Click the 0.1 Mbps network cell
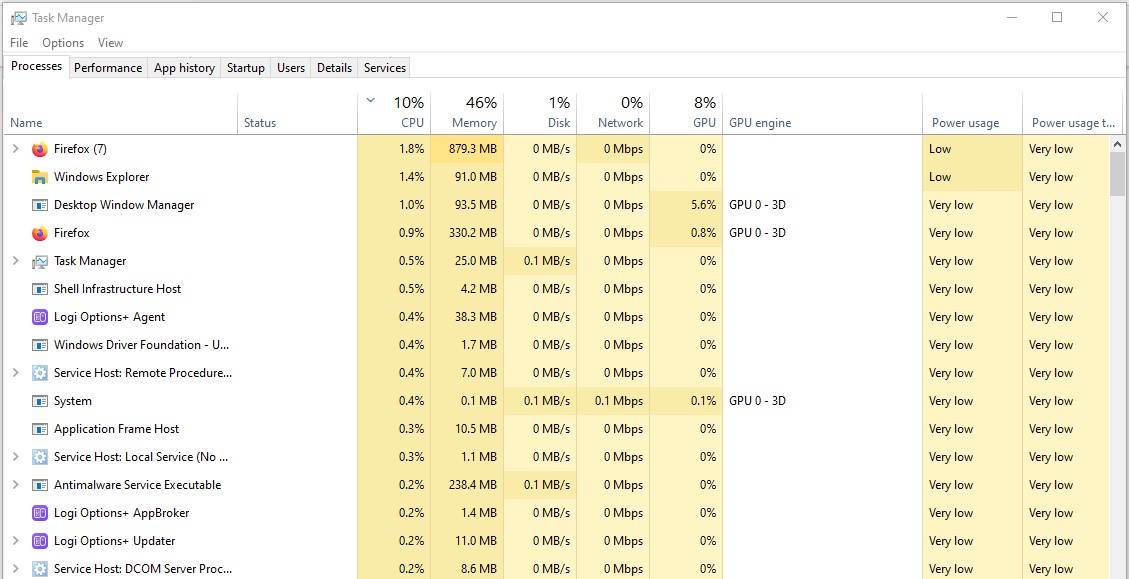Screen dimensions: 1129x579 pyautogui.click(x=613, y=401)
